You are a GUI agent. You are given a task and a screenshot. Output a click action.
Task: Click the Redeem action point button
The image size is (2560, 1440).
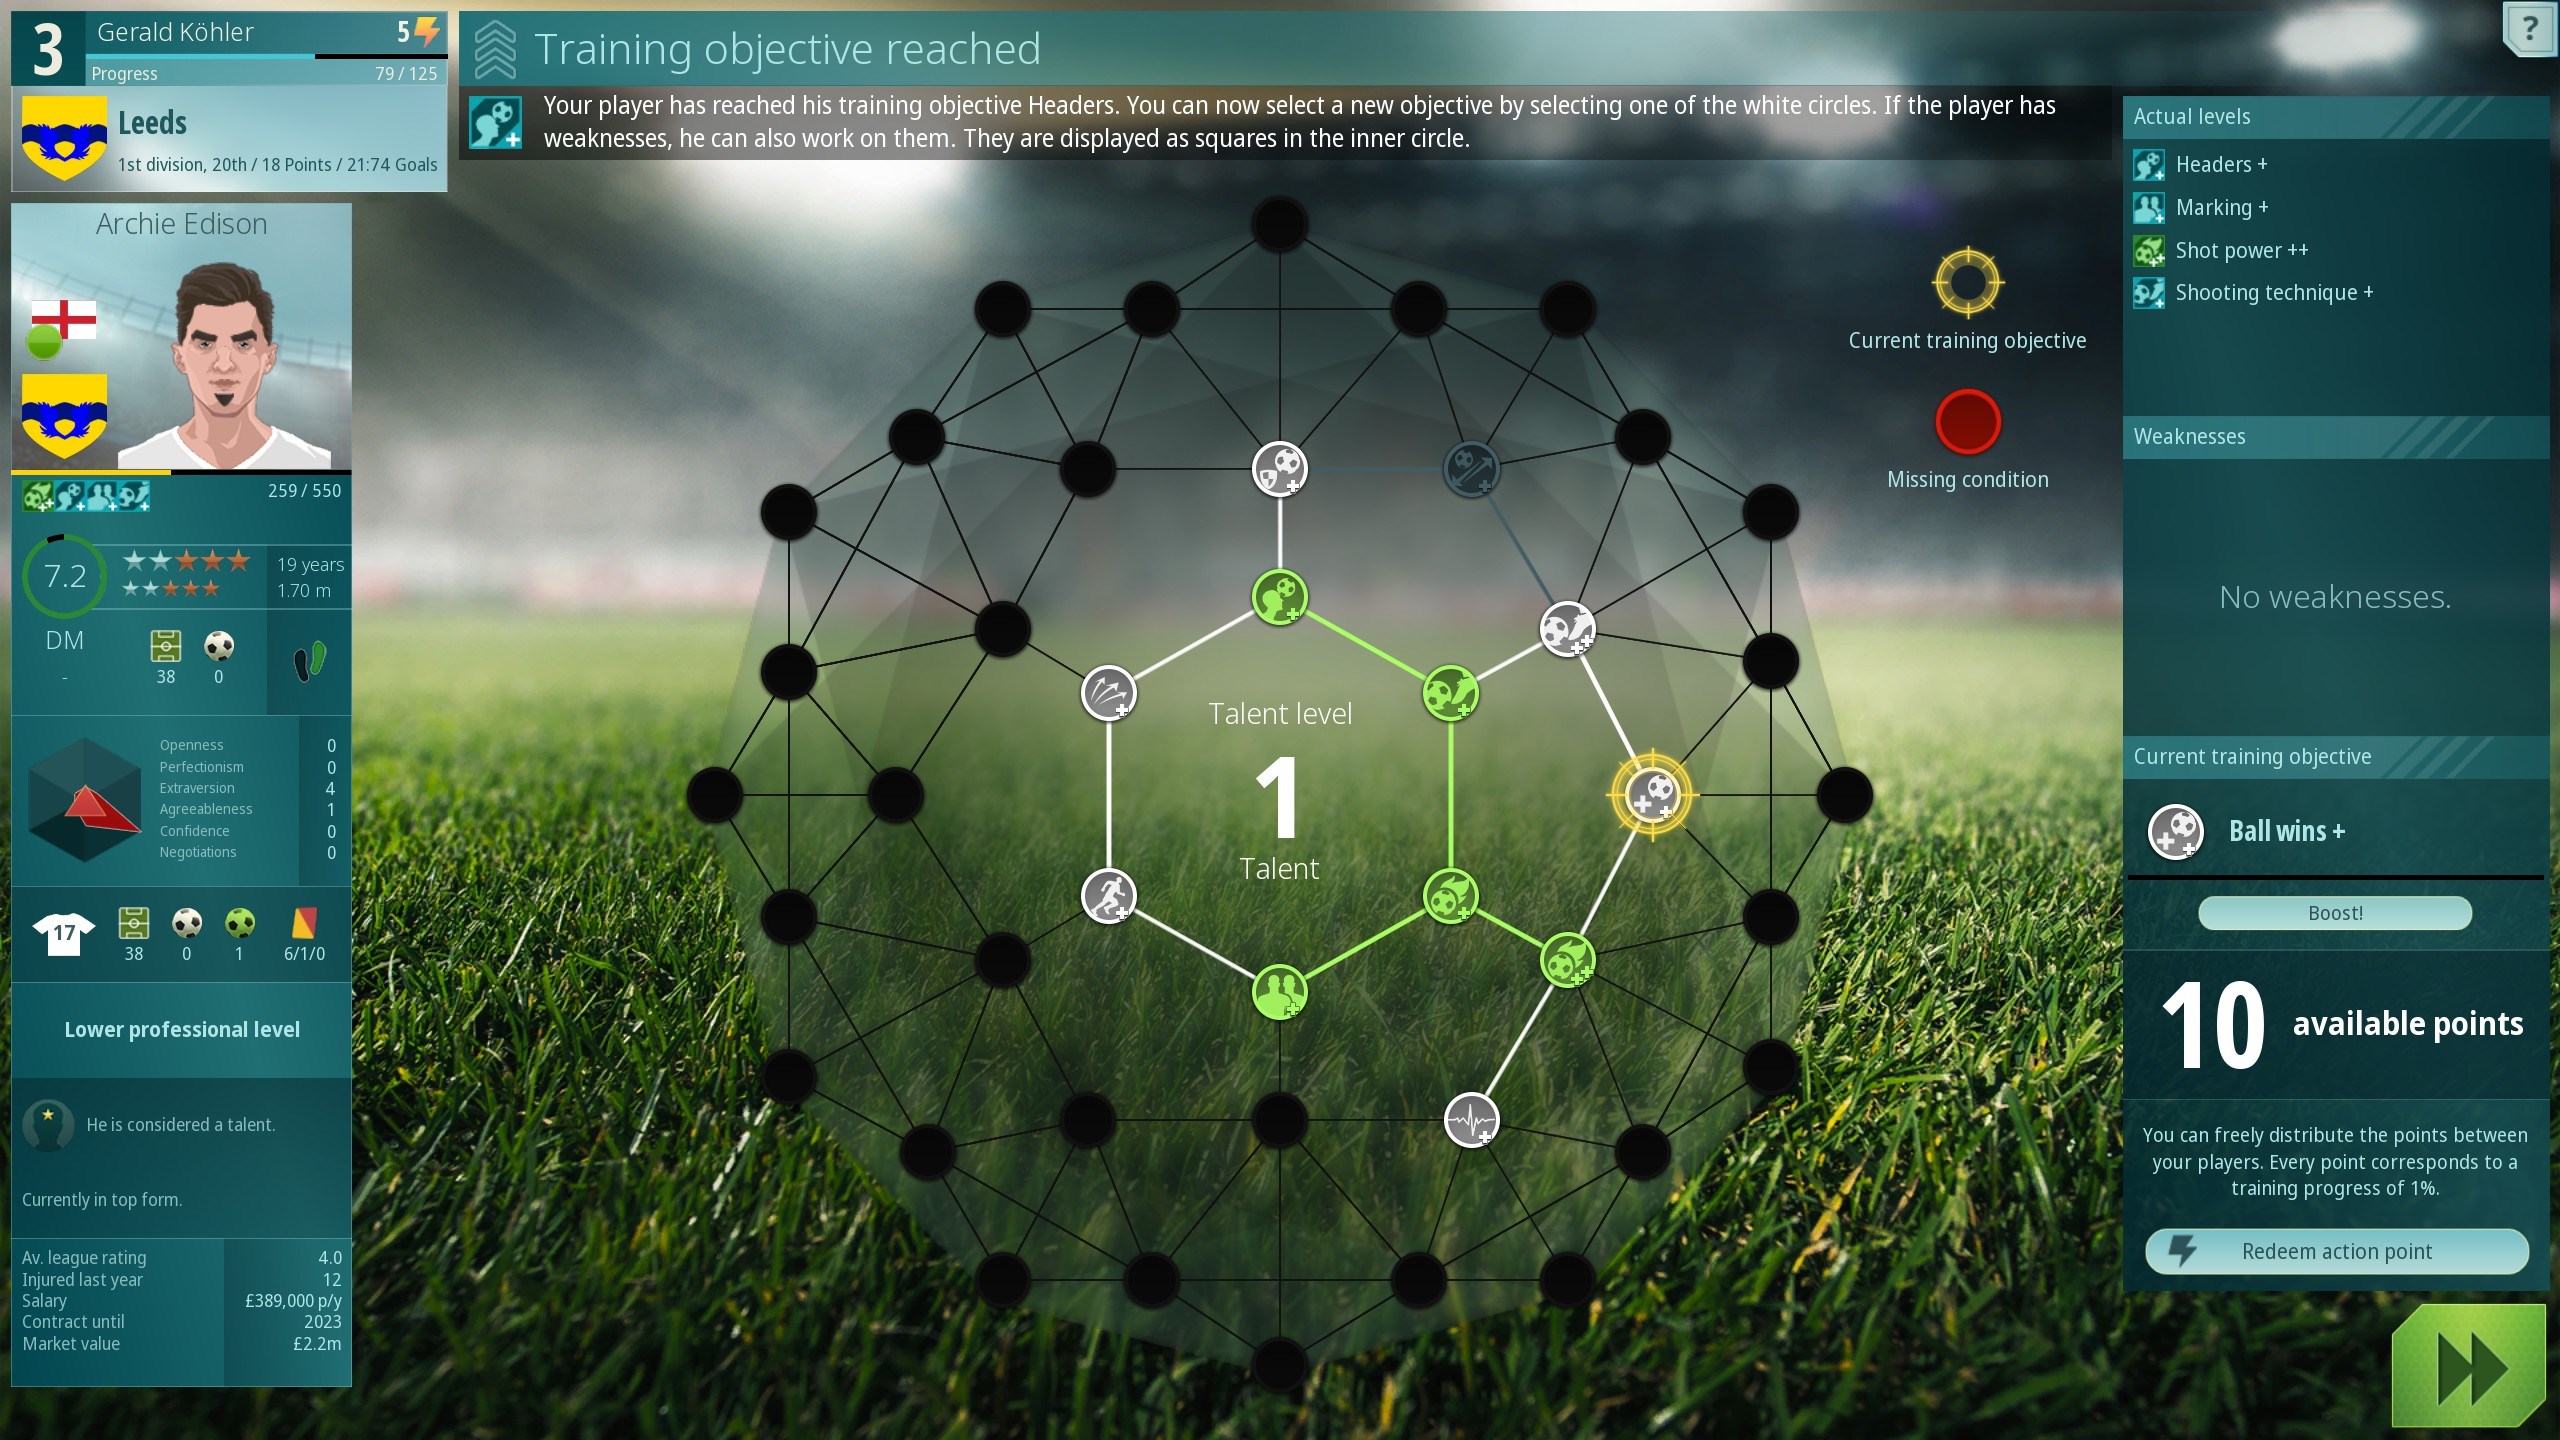pyautogui.click(x=2337, y=1250)
